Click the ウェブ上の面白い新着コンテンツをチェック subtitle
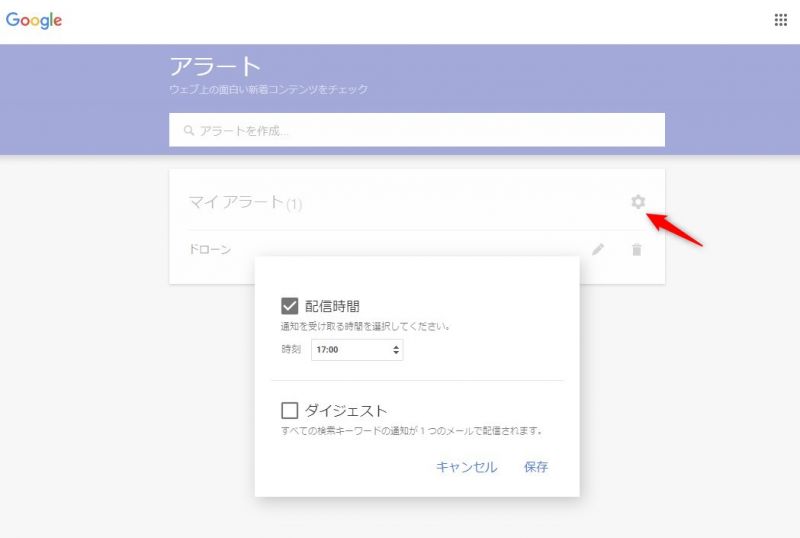Image resolution: width=800 pixels, height=538 pixels. pos(268,89)
